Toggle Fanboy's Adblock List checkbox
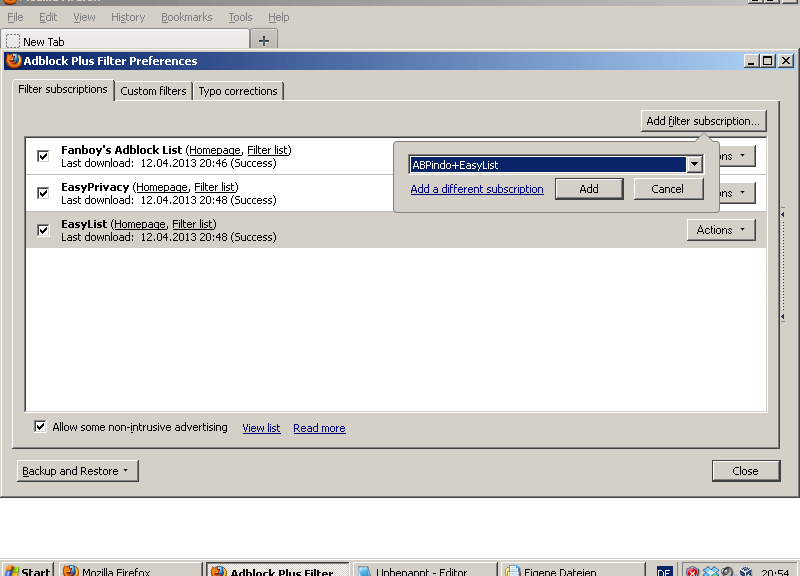The image size is (800, 576). [x=43, y=156]
